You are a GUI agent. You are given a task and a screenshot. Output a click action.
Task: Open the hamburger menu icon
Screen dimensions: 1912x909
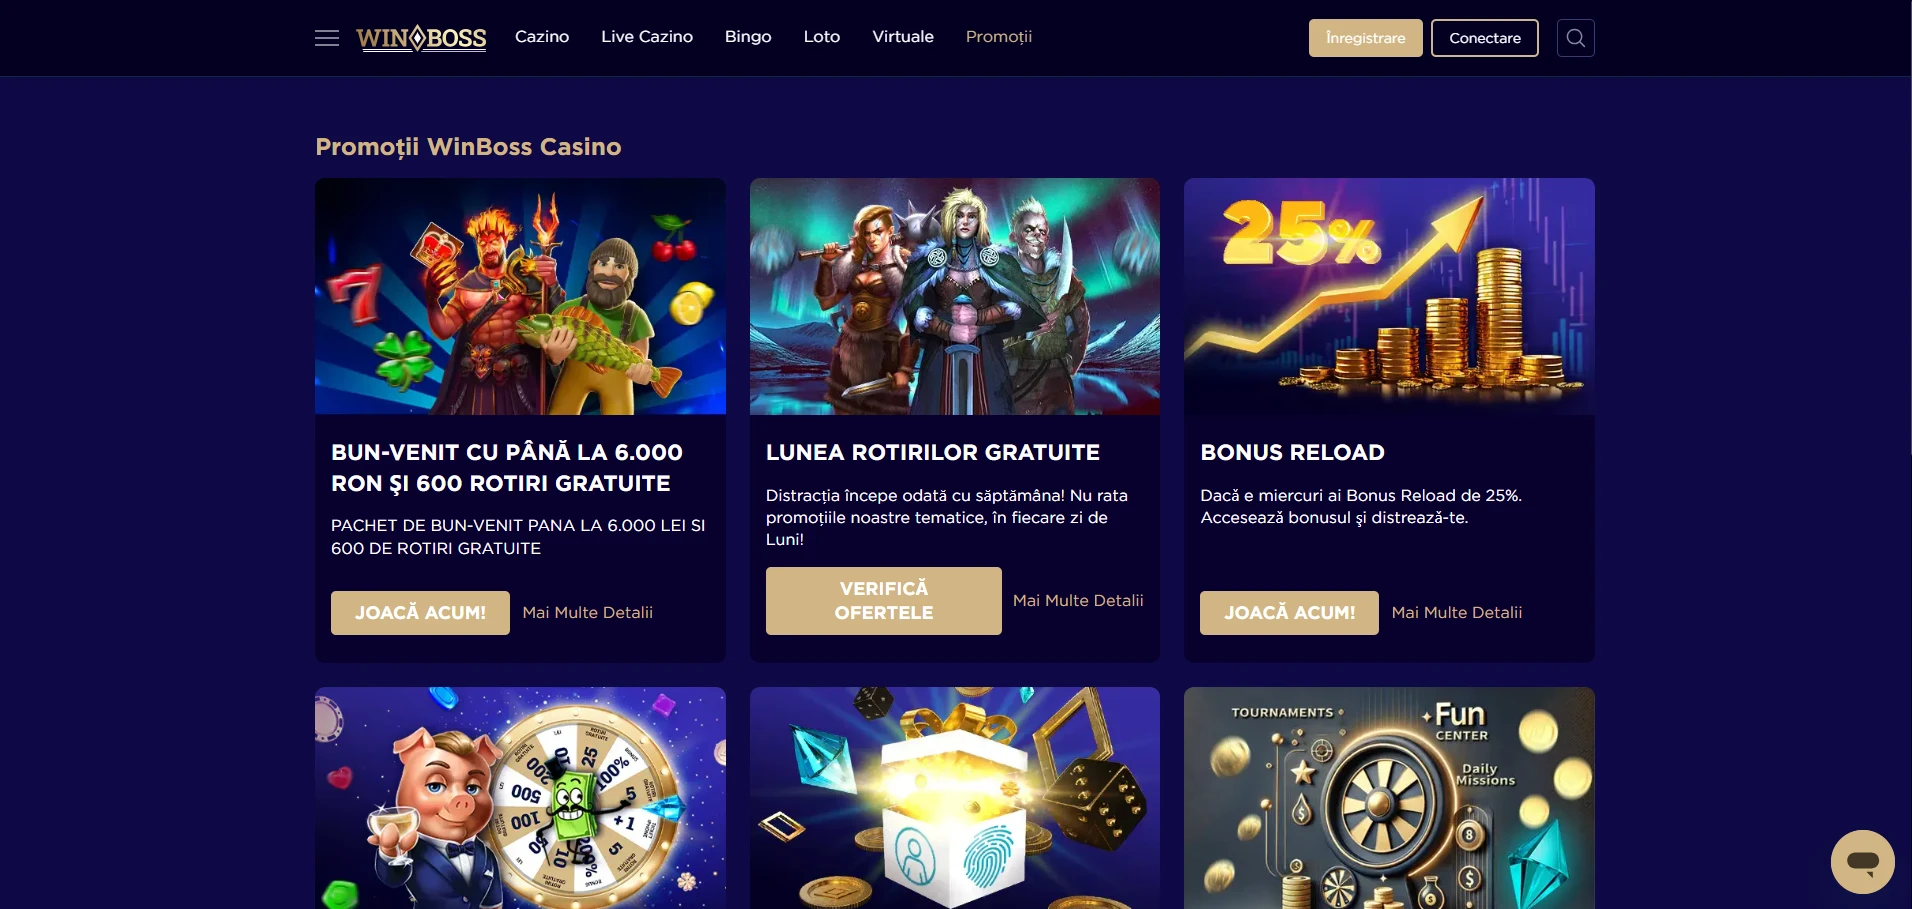327,38
